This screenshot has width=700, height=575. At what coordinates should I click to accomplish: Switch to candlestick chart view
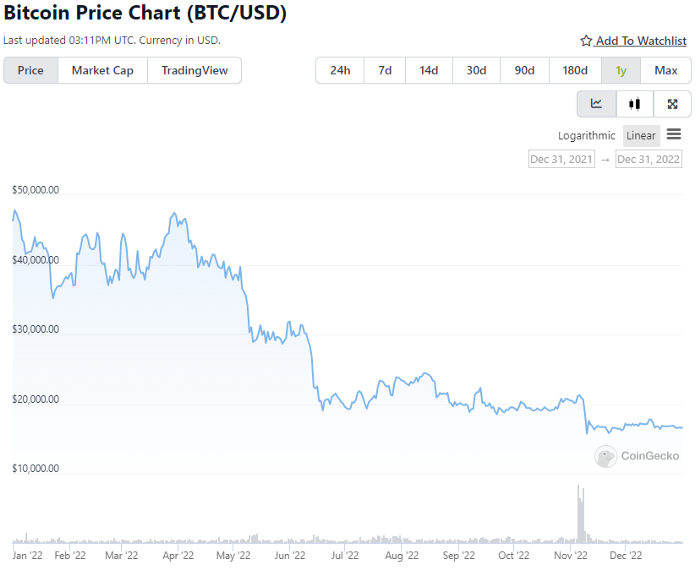click(634, 104)
